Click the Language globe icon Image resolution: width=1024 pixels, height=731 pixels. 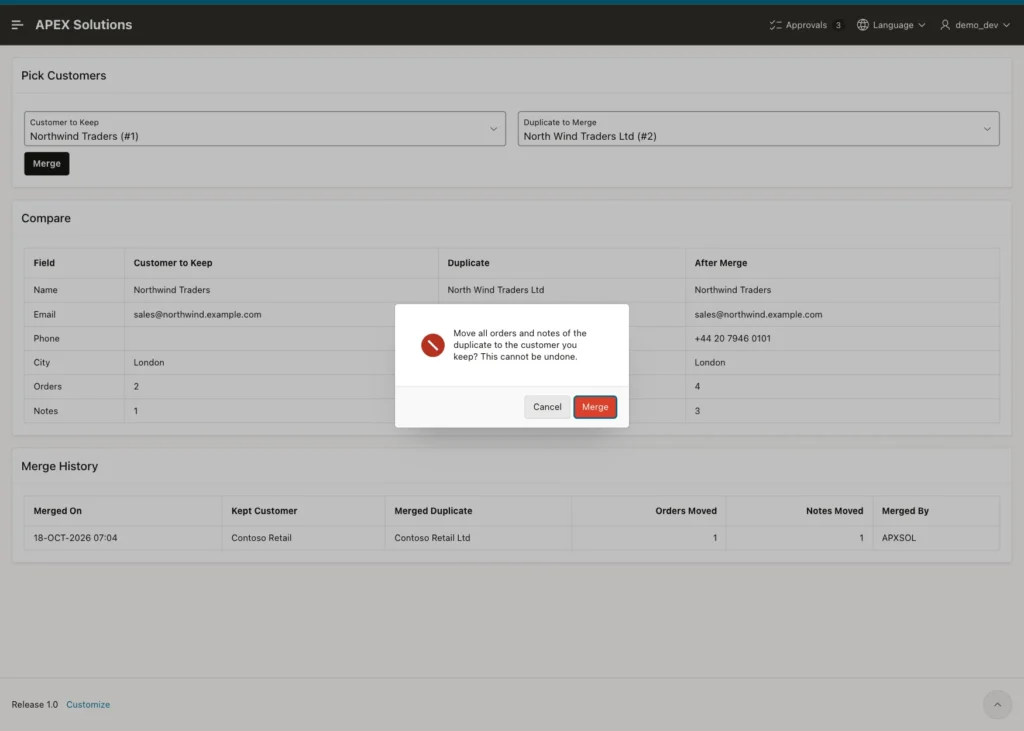(x=863, y=25)
